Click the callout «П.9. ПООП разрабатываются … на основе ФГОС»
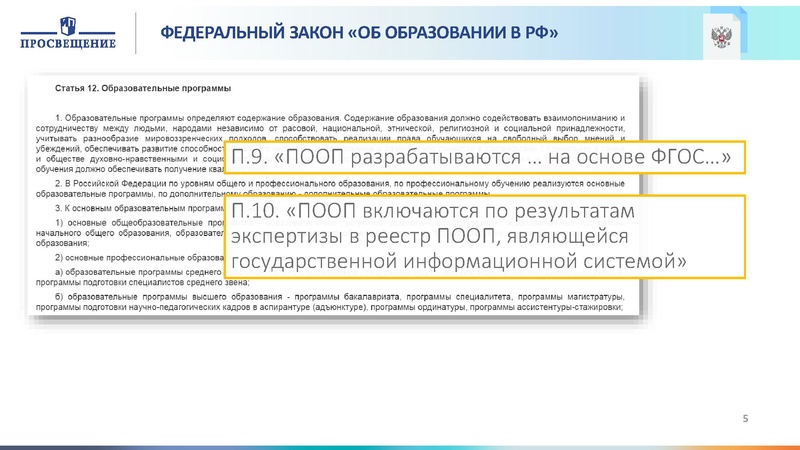The width and height of the screenshot is (800, 450). (x=485, y=157)
